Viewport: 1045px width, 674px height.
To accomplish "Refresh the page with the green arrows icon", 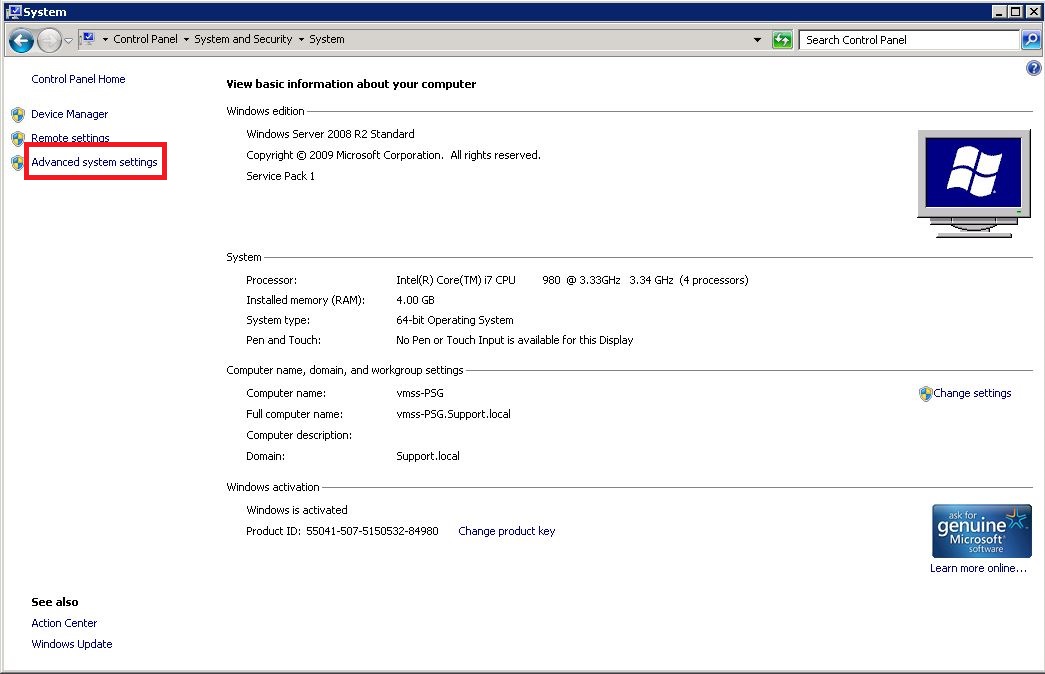I will (x=782, y=40).
